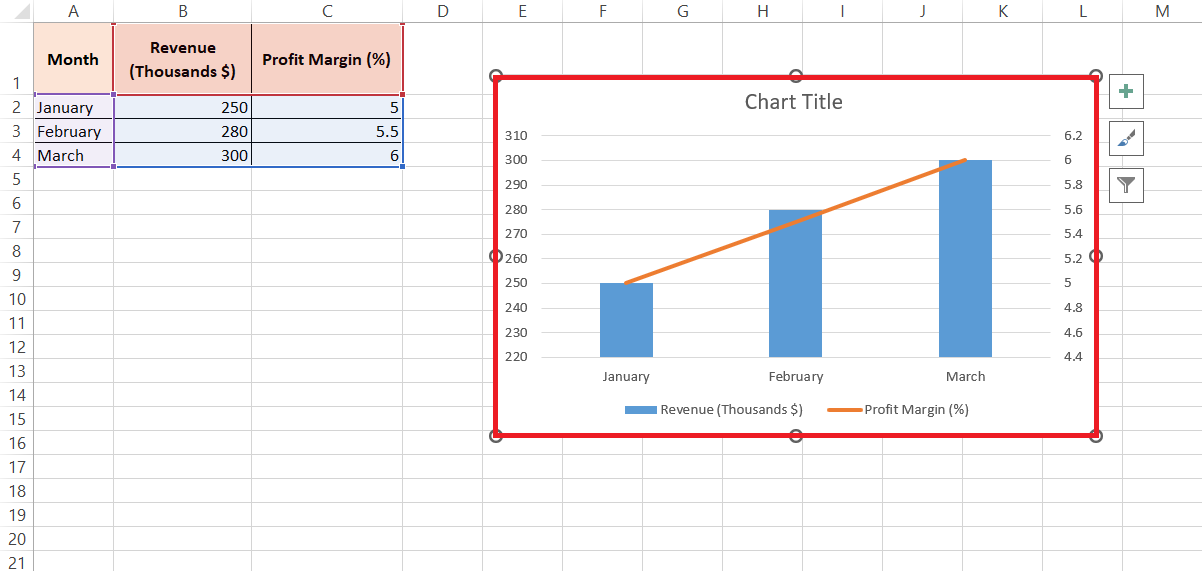Select Revenue (Thousands $) legend entry
Viewport: 1202px width, 571px height.
click(714, 409)
